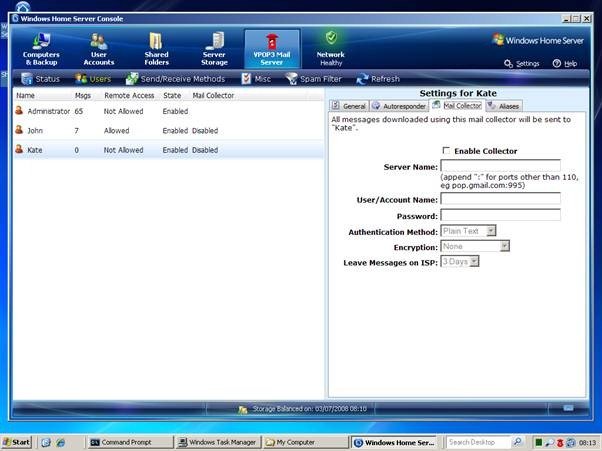602x451 pixels.
Task: Sort by Remote Access column header
Action: point(129,96)
